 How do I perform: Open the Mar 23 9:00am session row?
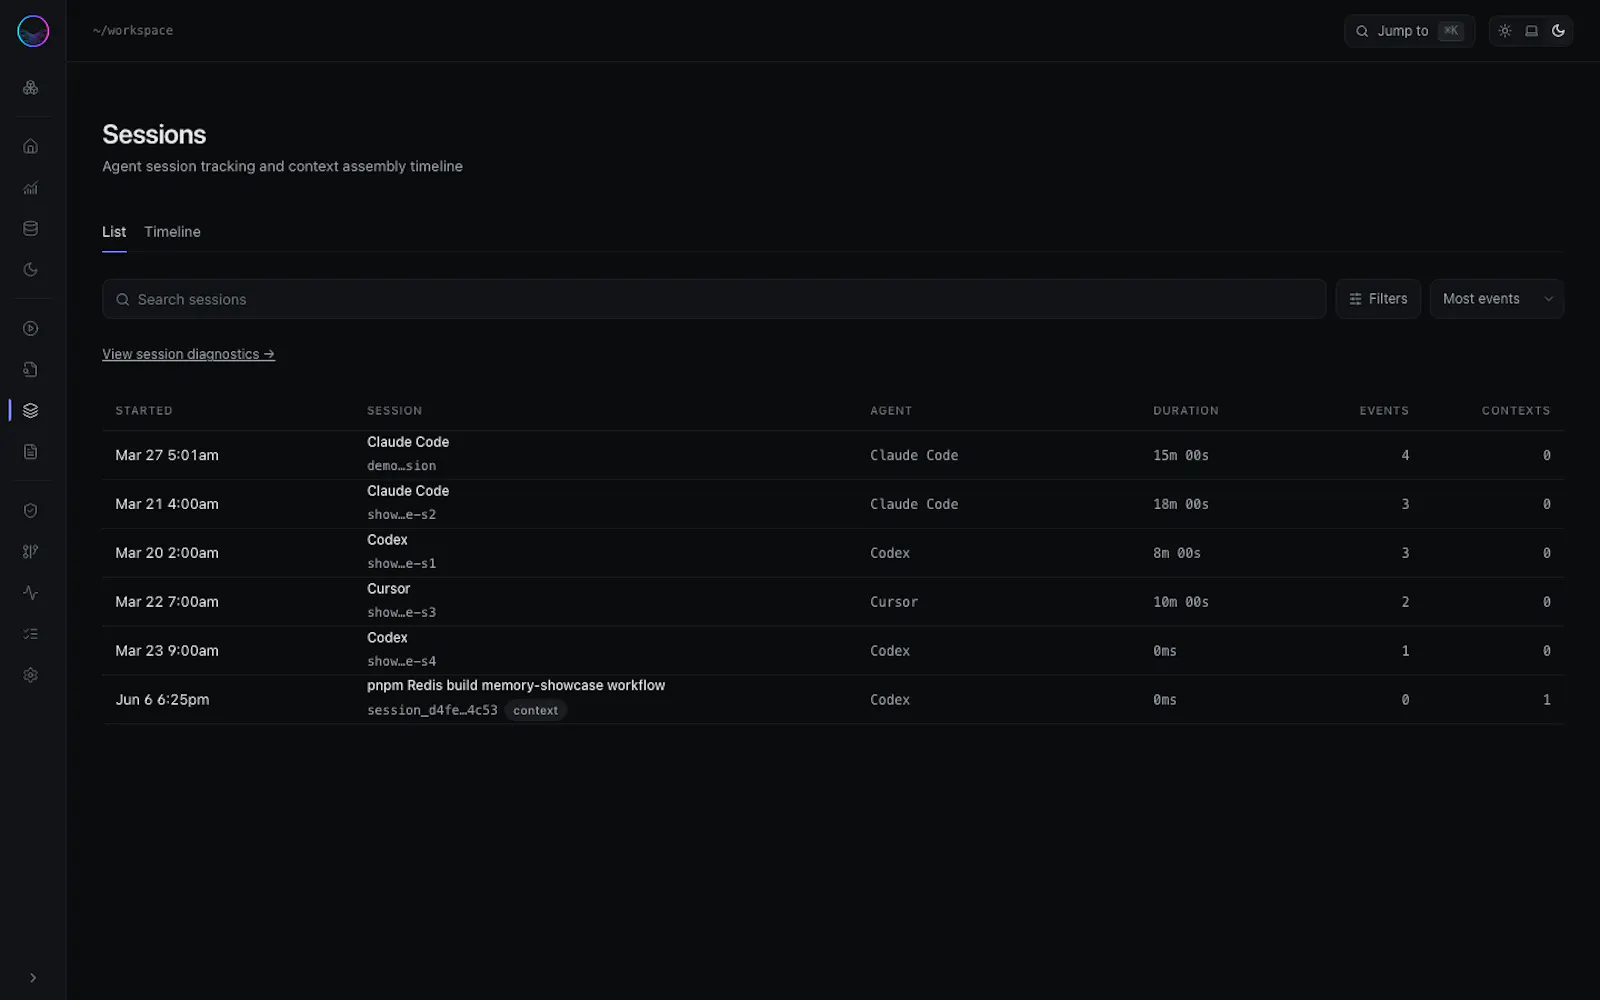[x=833, y=651]
